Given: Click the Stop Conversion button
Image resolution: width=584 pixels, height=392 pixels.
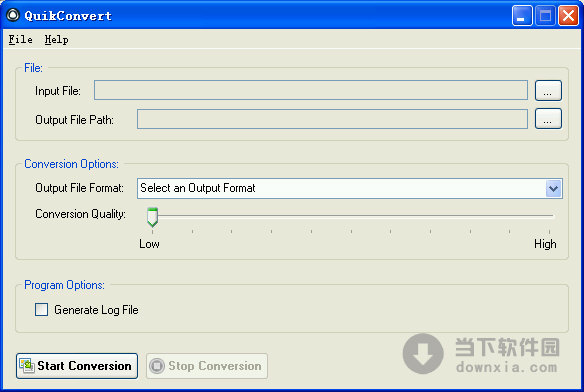Looking at the screenshot, I should 207,366.
